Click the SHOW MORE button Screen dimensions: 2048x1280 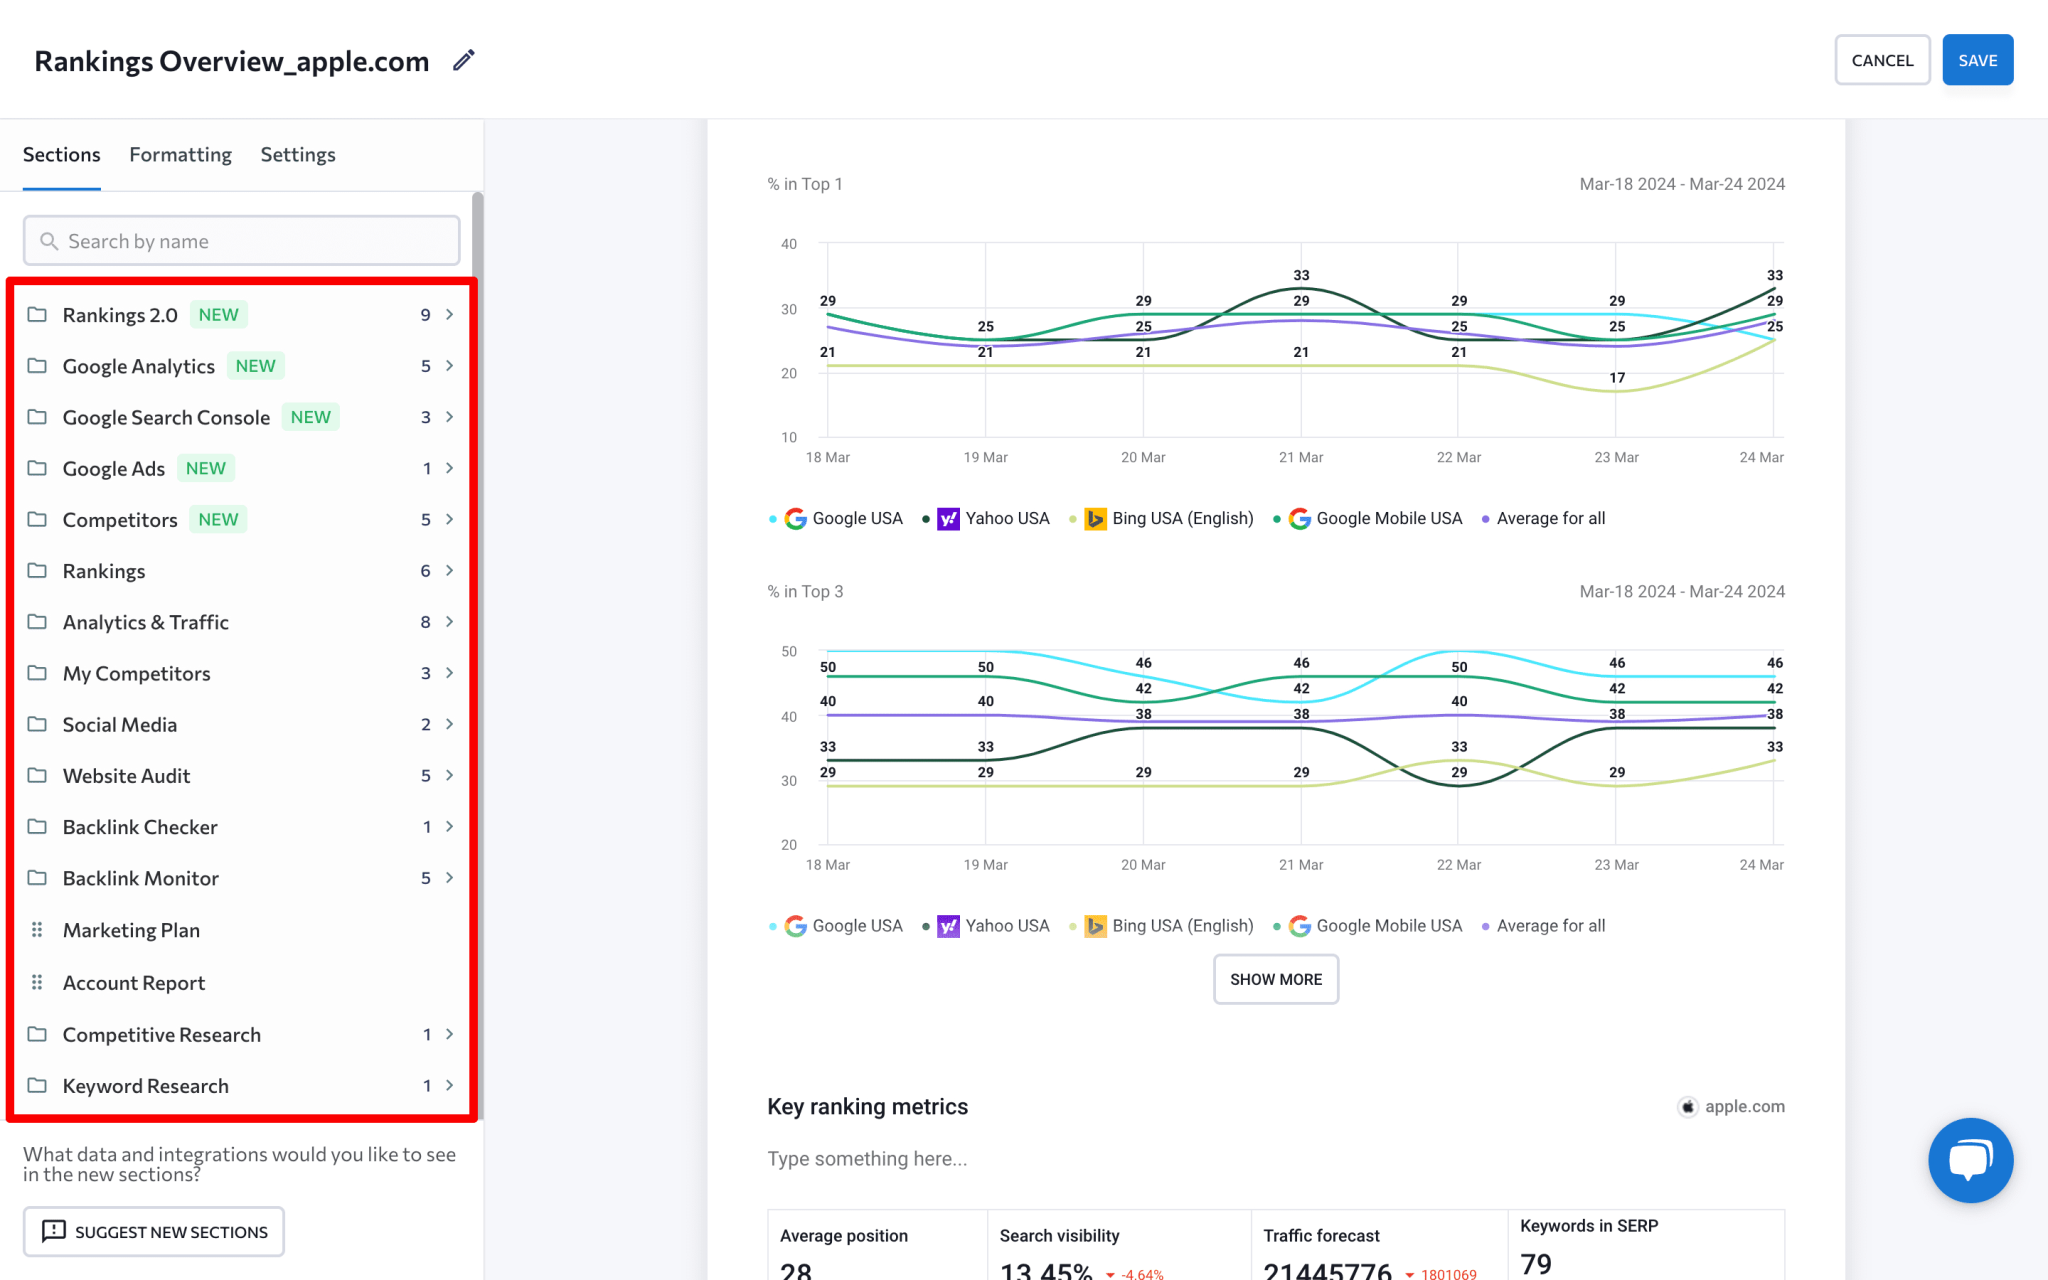coord(1275,979)
